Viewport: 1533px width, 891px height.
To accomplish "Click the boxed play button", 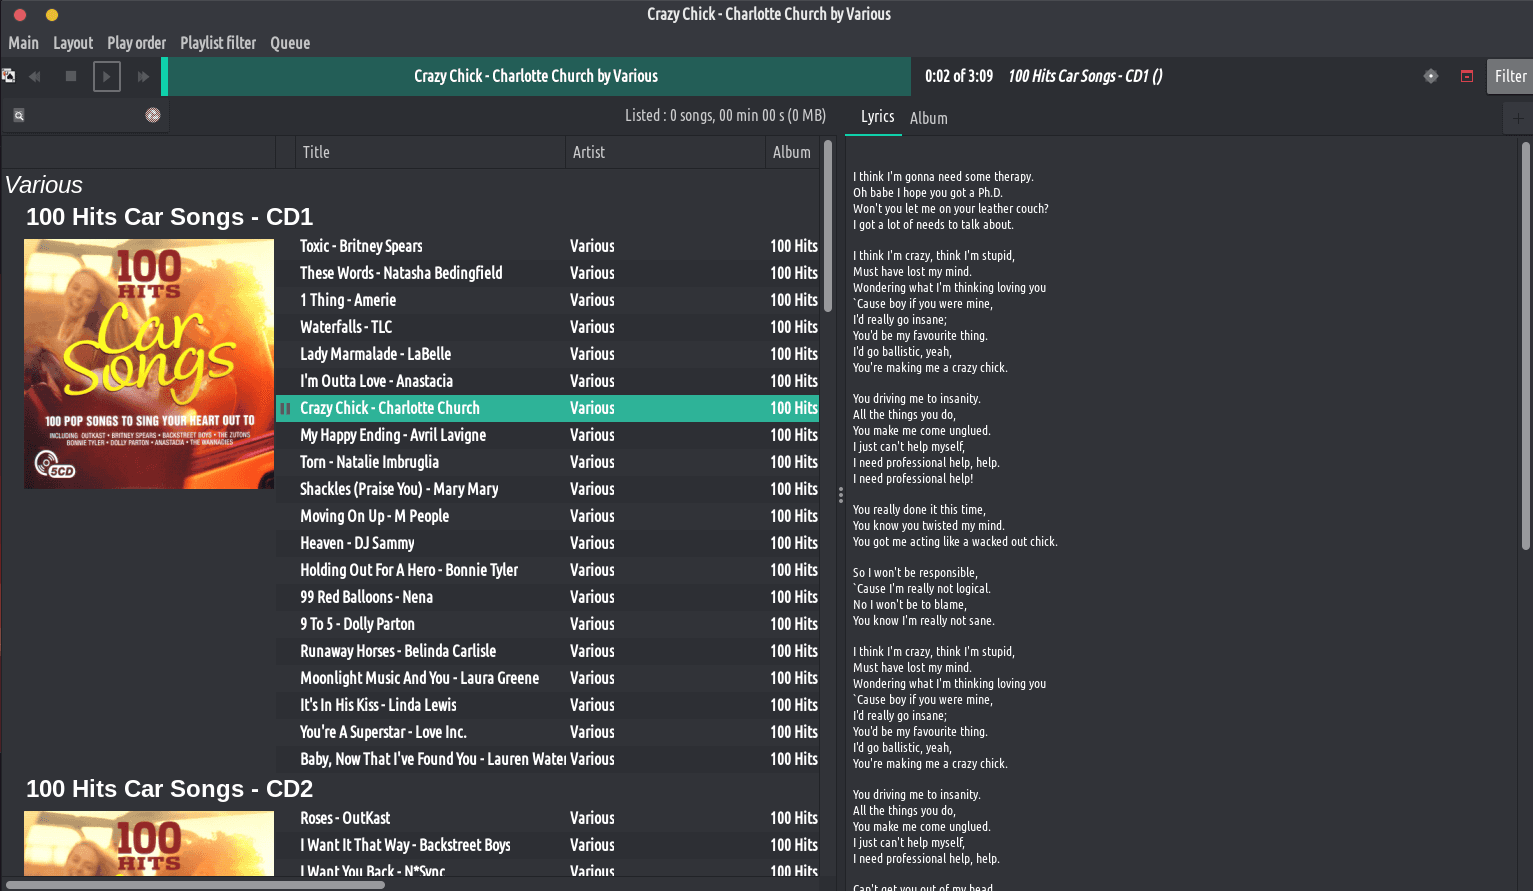I will [x=107, y=76].
